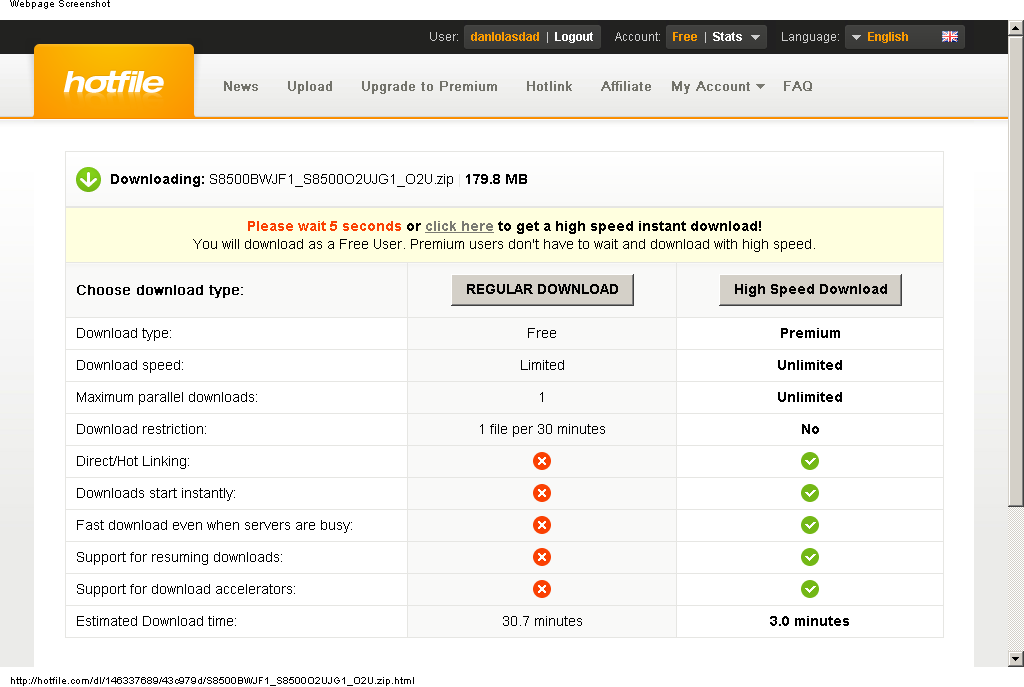Click the '179.8 MB' file size
The image size is (1024, 687).
[496, 180]
